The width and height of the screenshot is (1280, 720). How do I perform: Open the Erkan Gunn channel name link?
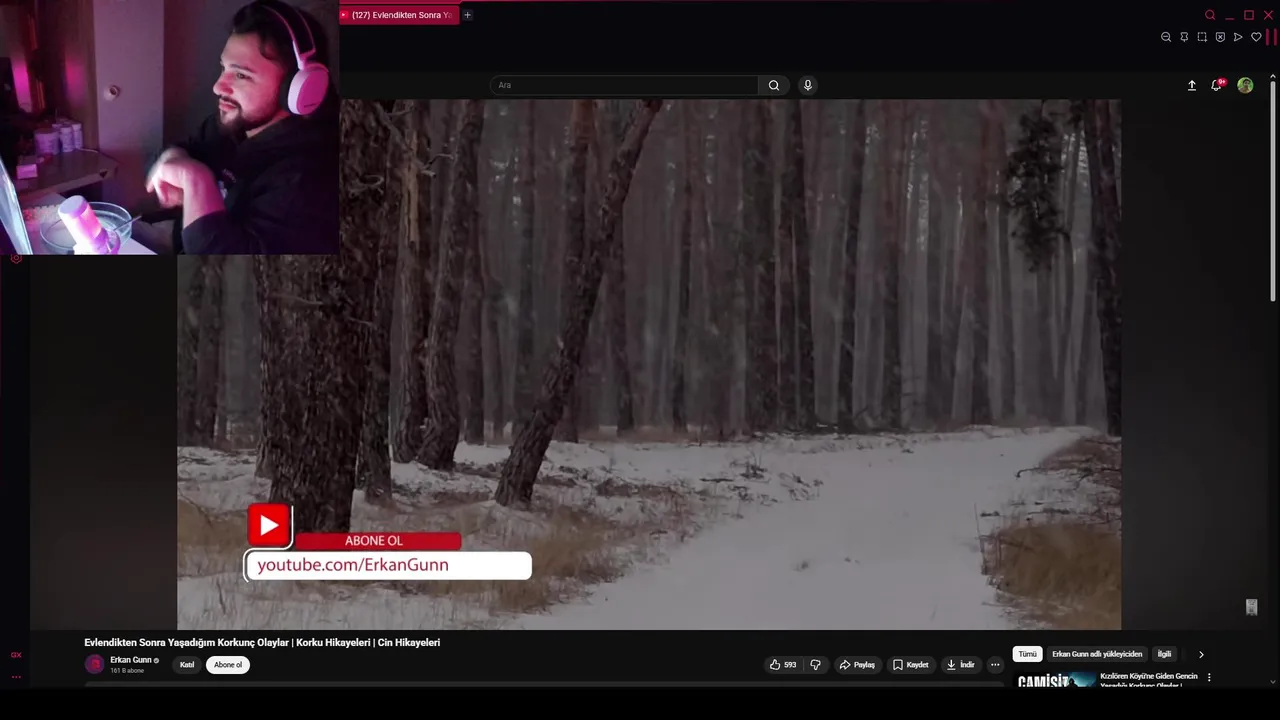pyautogui.click(x=131, y=660)
